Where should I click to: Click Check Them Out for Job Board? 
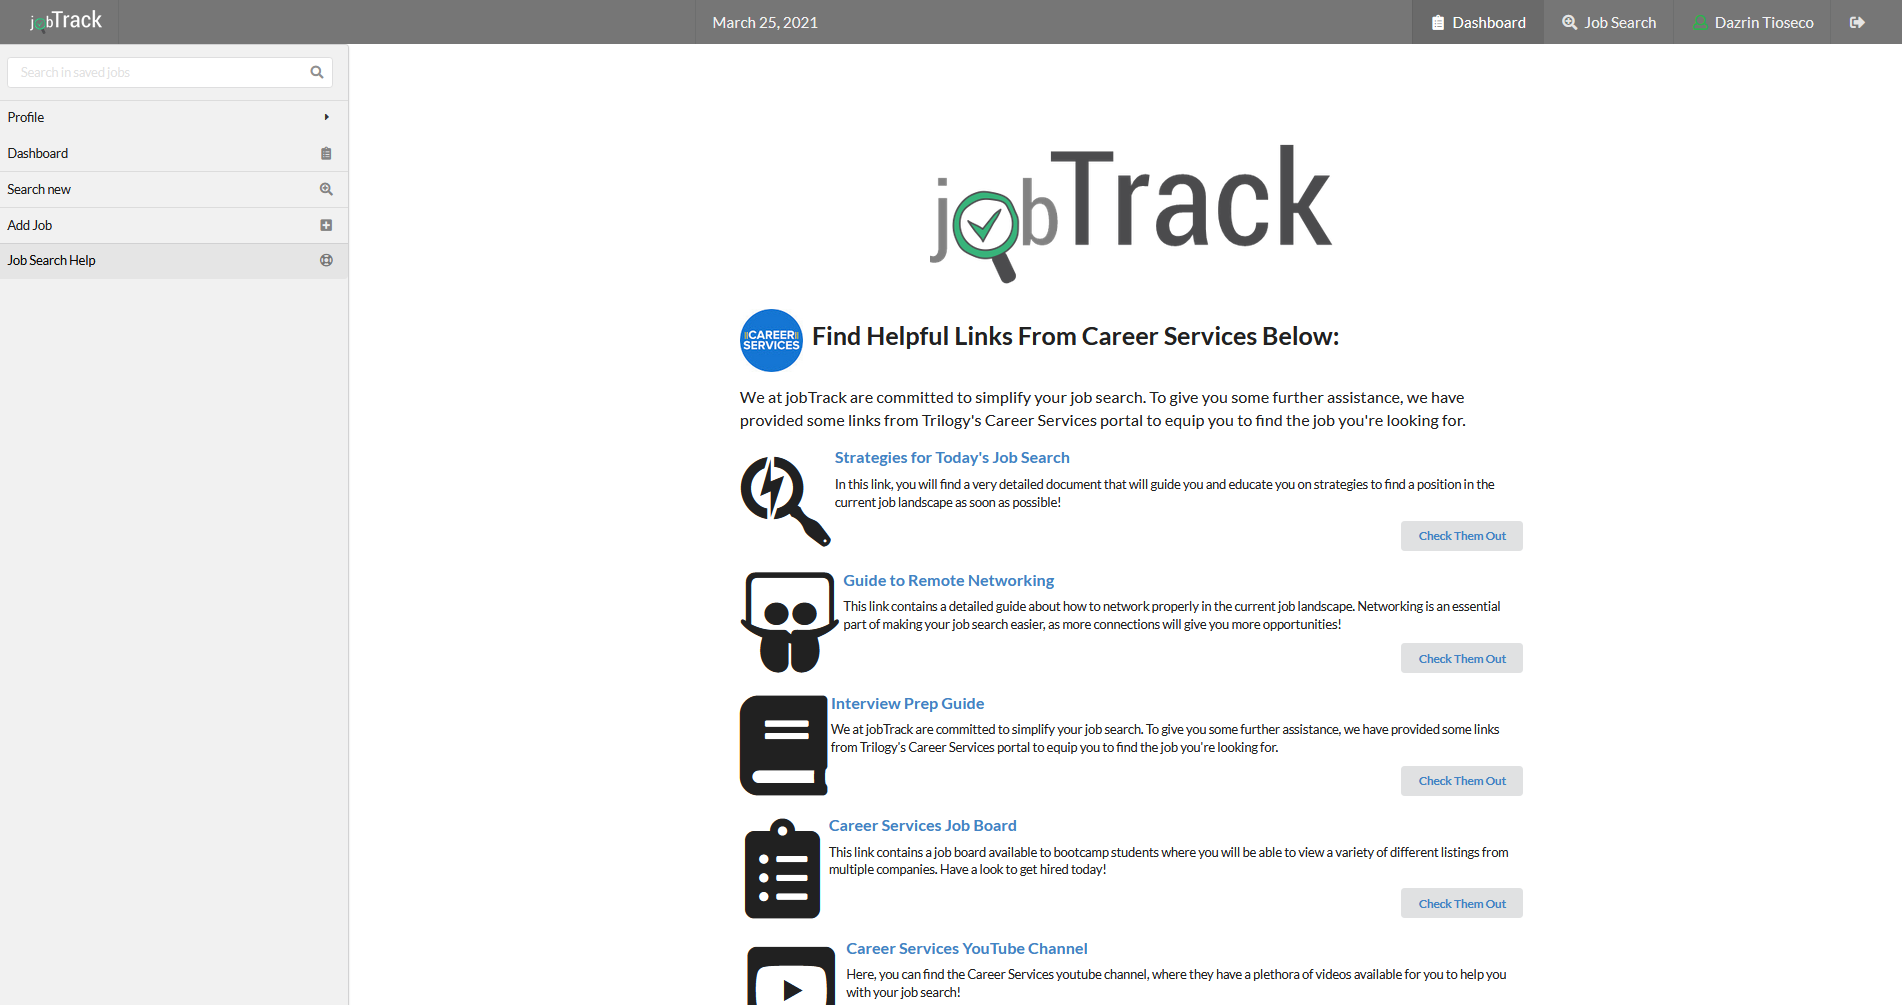click(1461, 904)
